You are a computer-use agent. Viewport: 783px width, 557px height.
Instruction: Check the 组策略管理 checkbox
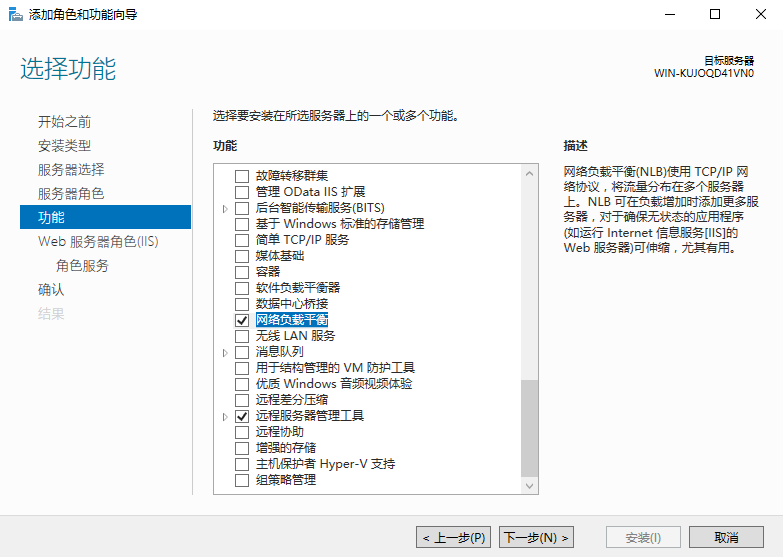(242, 480)
